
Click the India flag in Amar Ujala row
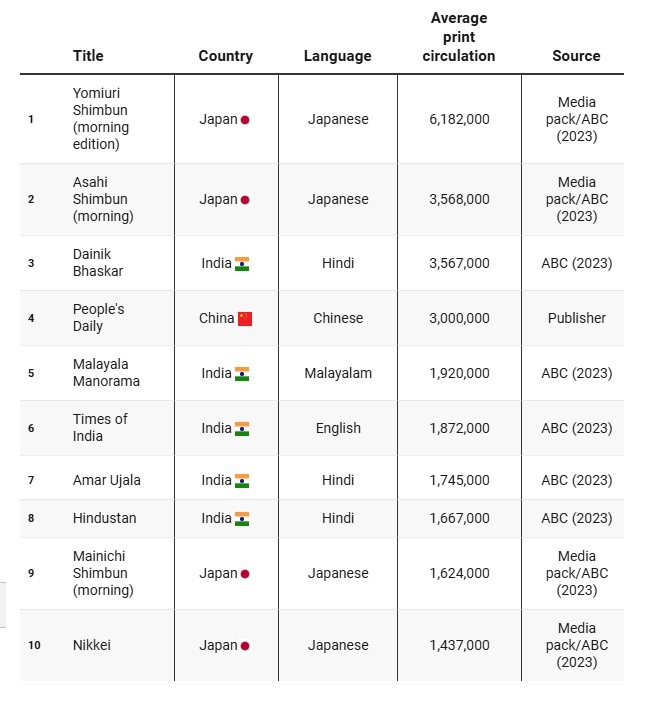(242, 481)
